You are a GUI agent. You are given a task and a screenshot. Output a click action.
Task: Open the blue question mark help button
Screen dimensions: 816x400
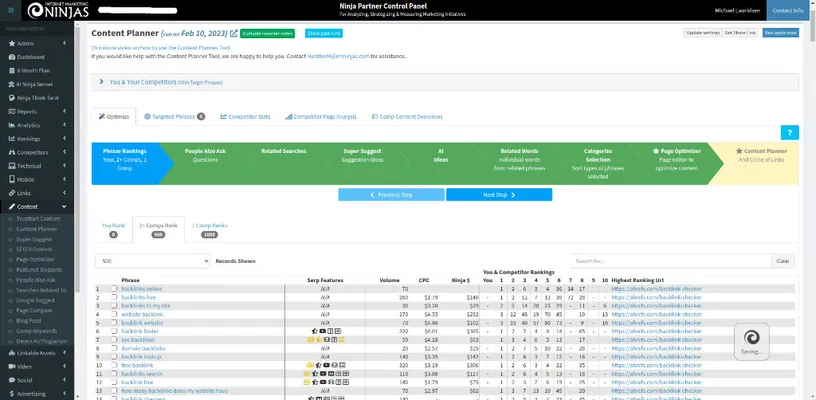coord(789,132)
